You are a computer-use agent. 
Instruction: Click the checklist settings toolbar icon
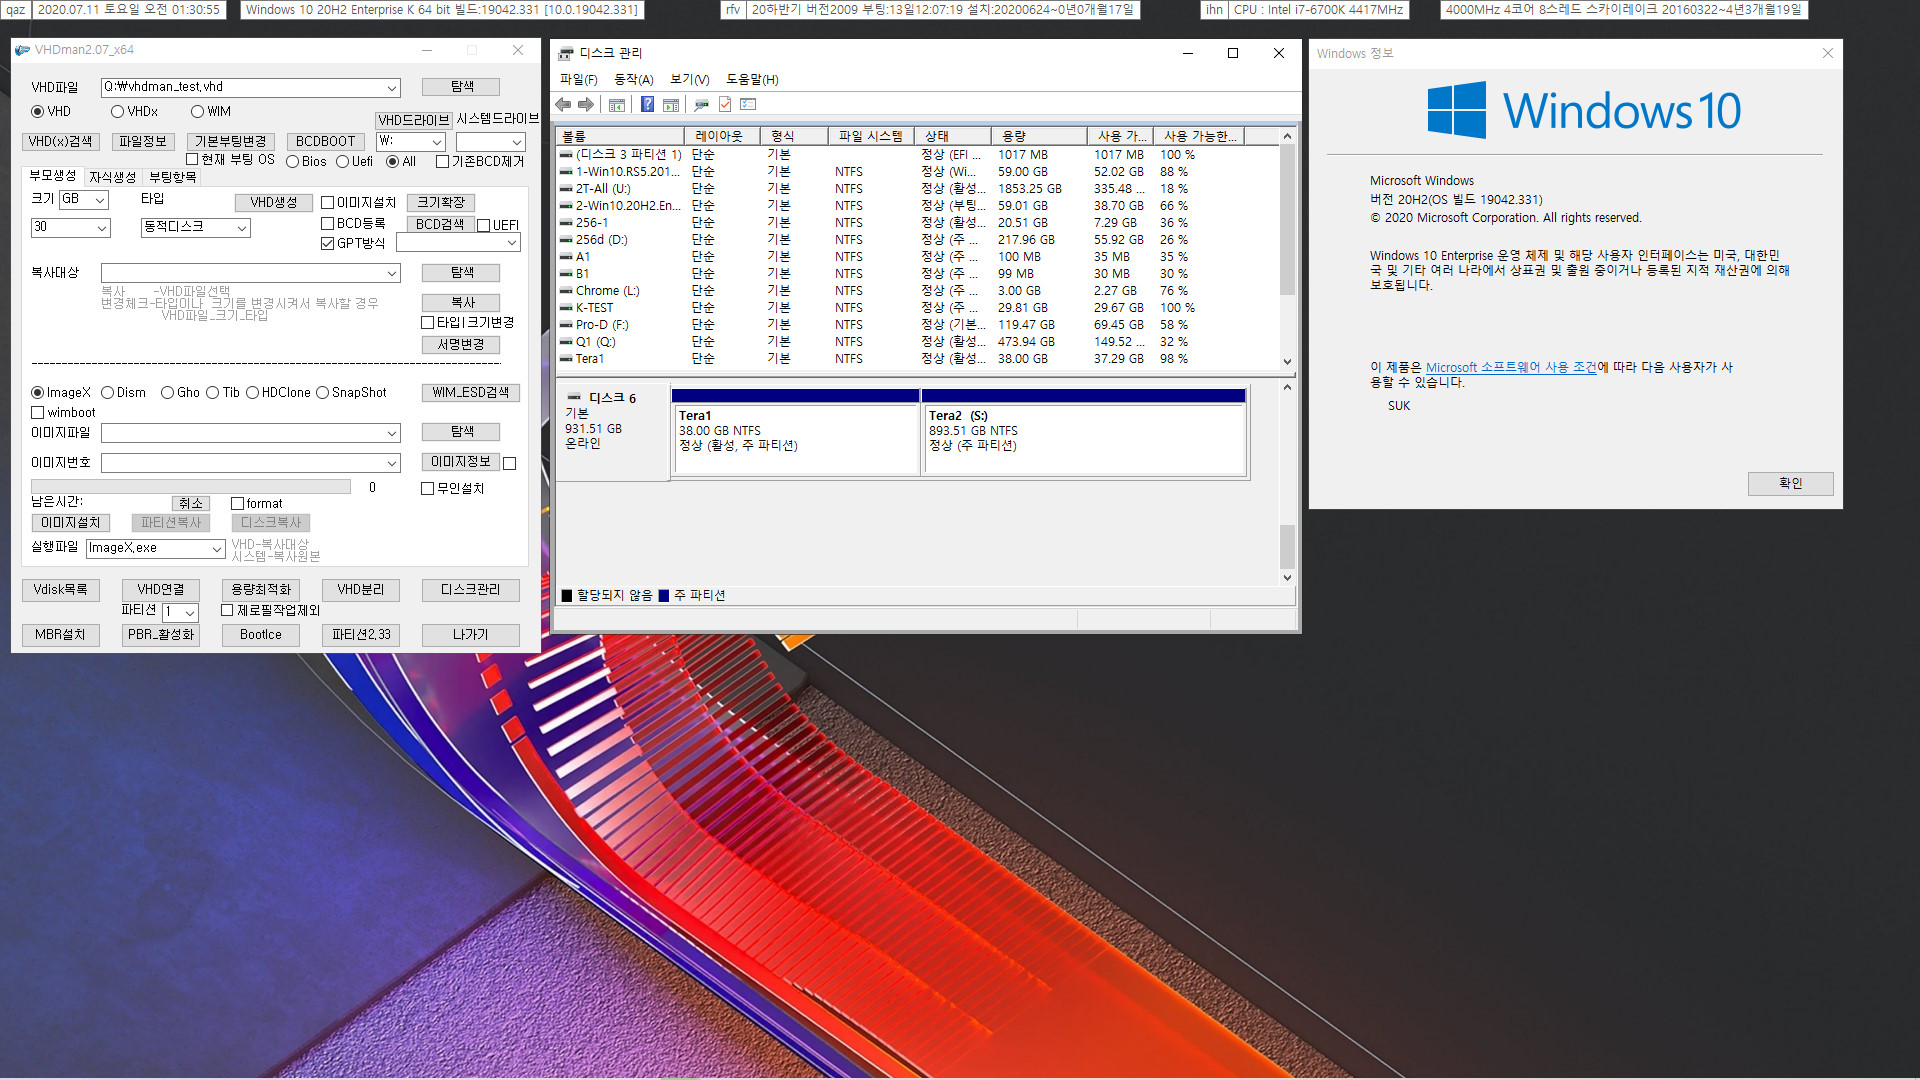(748, 104)
